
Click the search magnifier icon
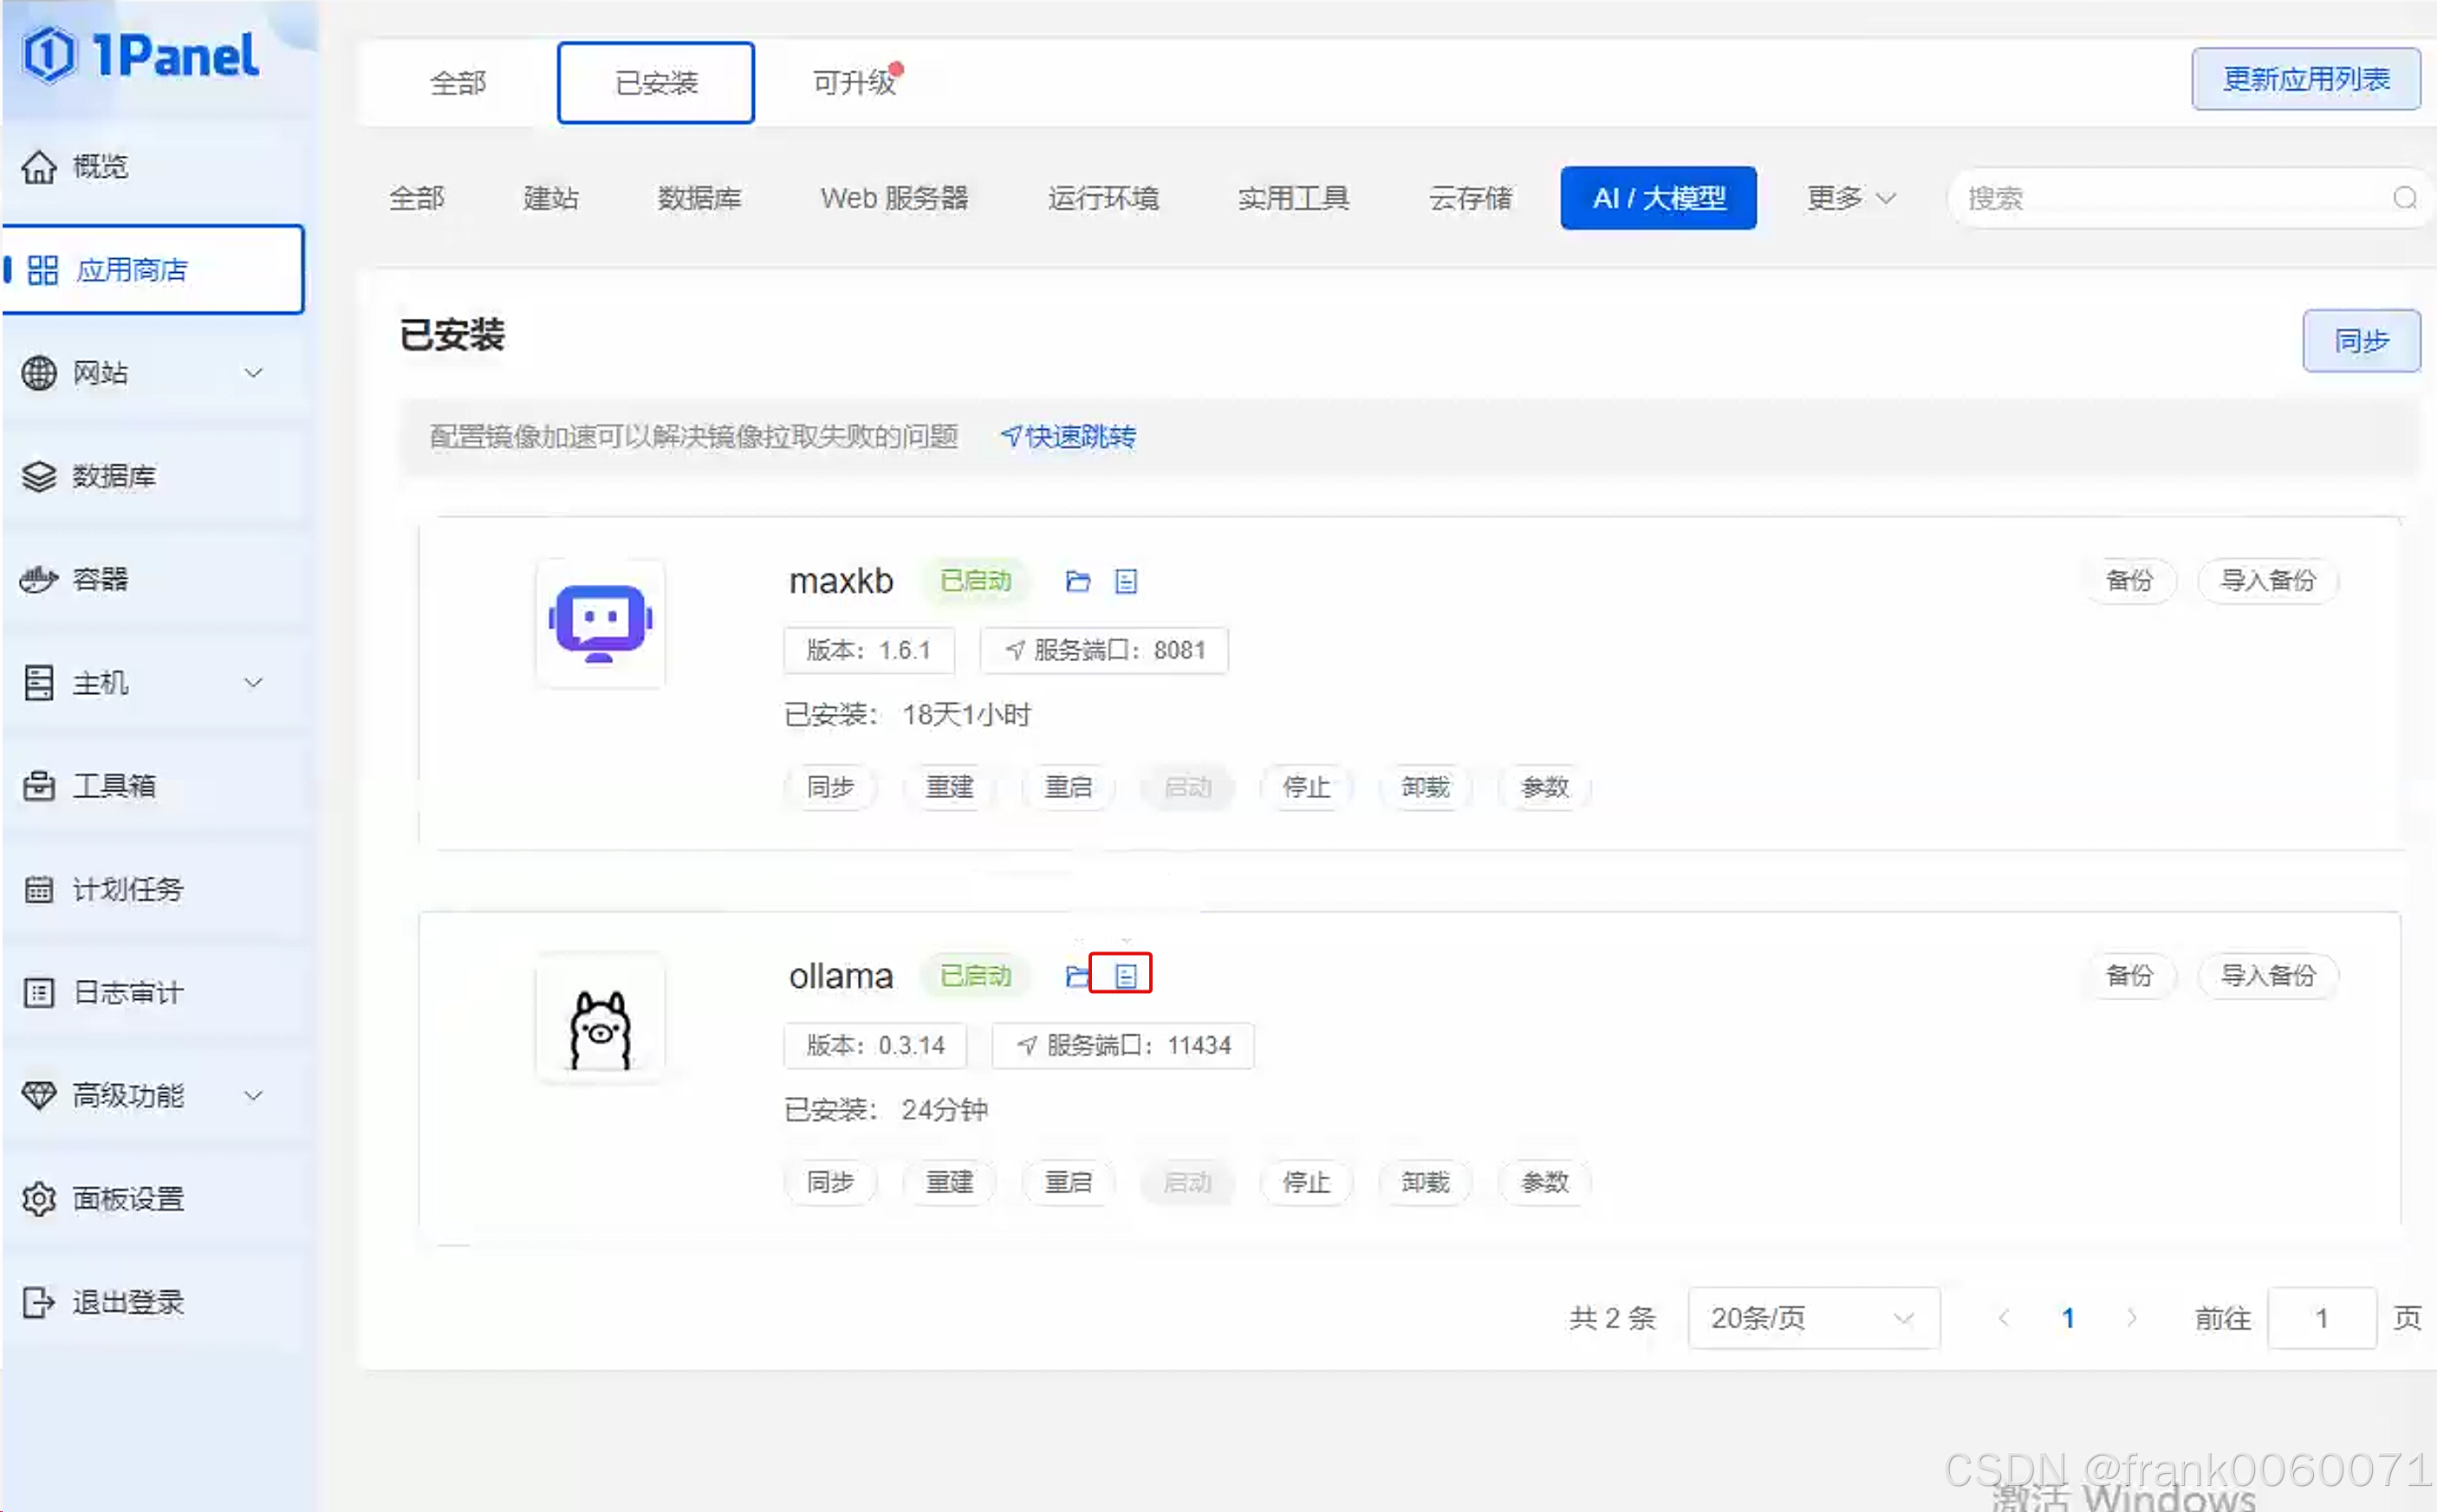[2404, 198]
